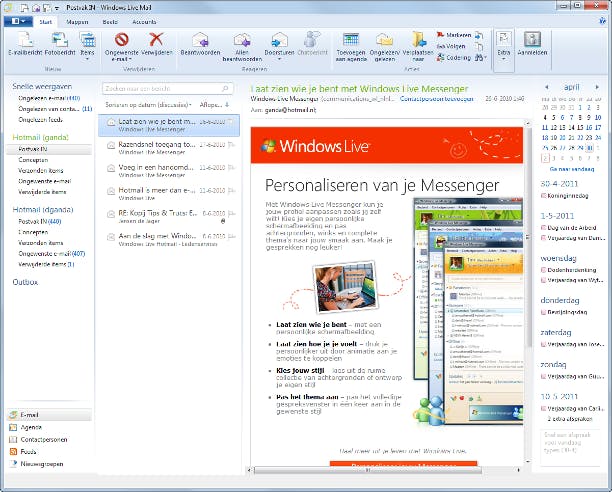This screenshot has height=492, width=612.
Task: Open the Codering option
Action: tap(454, 57)
